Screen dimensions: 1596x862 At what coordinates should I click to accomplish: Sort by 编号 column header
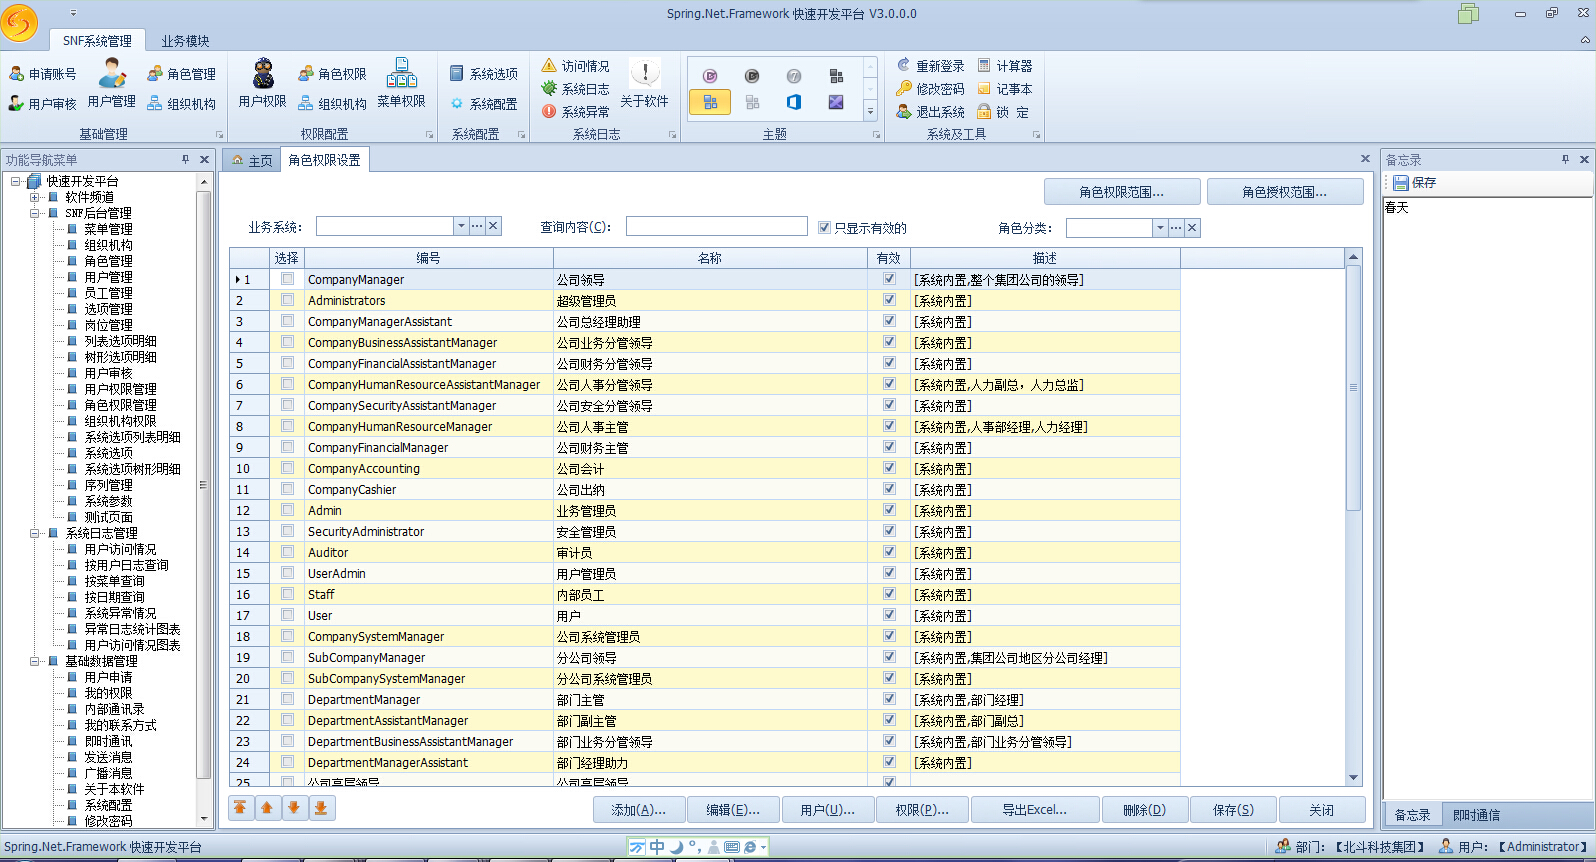click(429, 258)
